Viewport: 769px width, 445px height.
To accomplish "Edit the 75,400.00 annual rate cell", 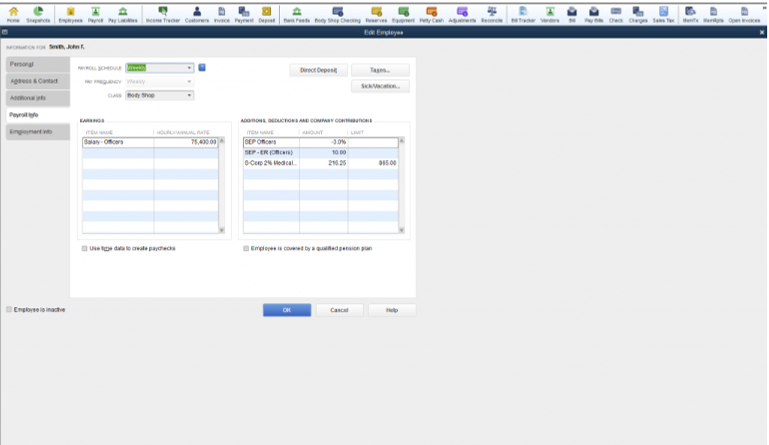I will (x=186, y=142).
